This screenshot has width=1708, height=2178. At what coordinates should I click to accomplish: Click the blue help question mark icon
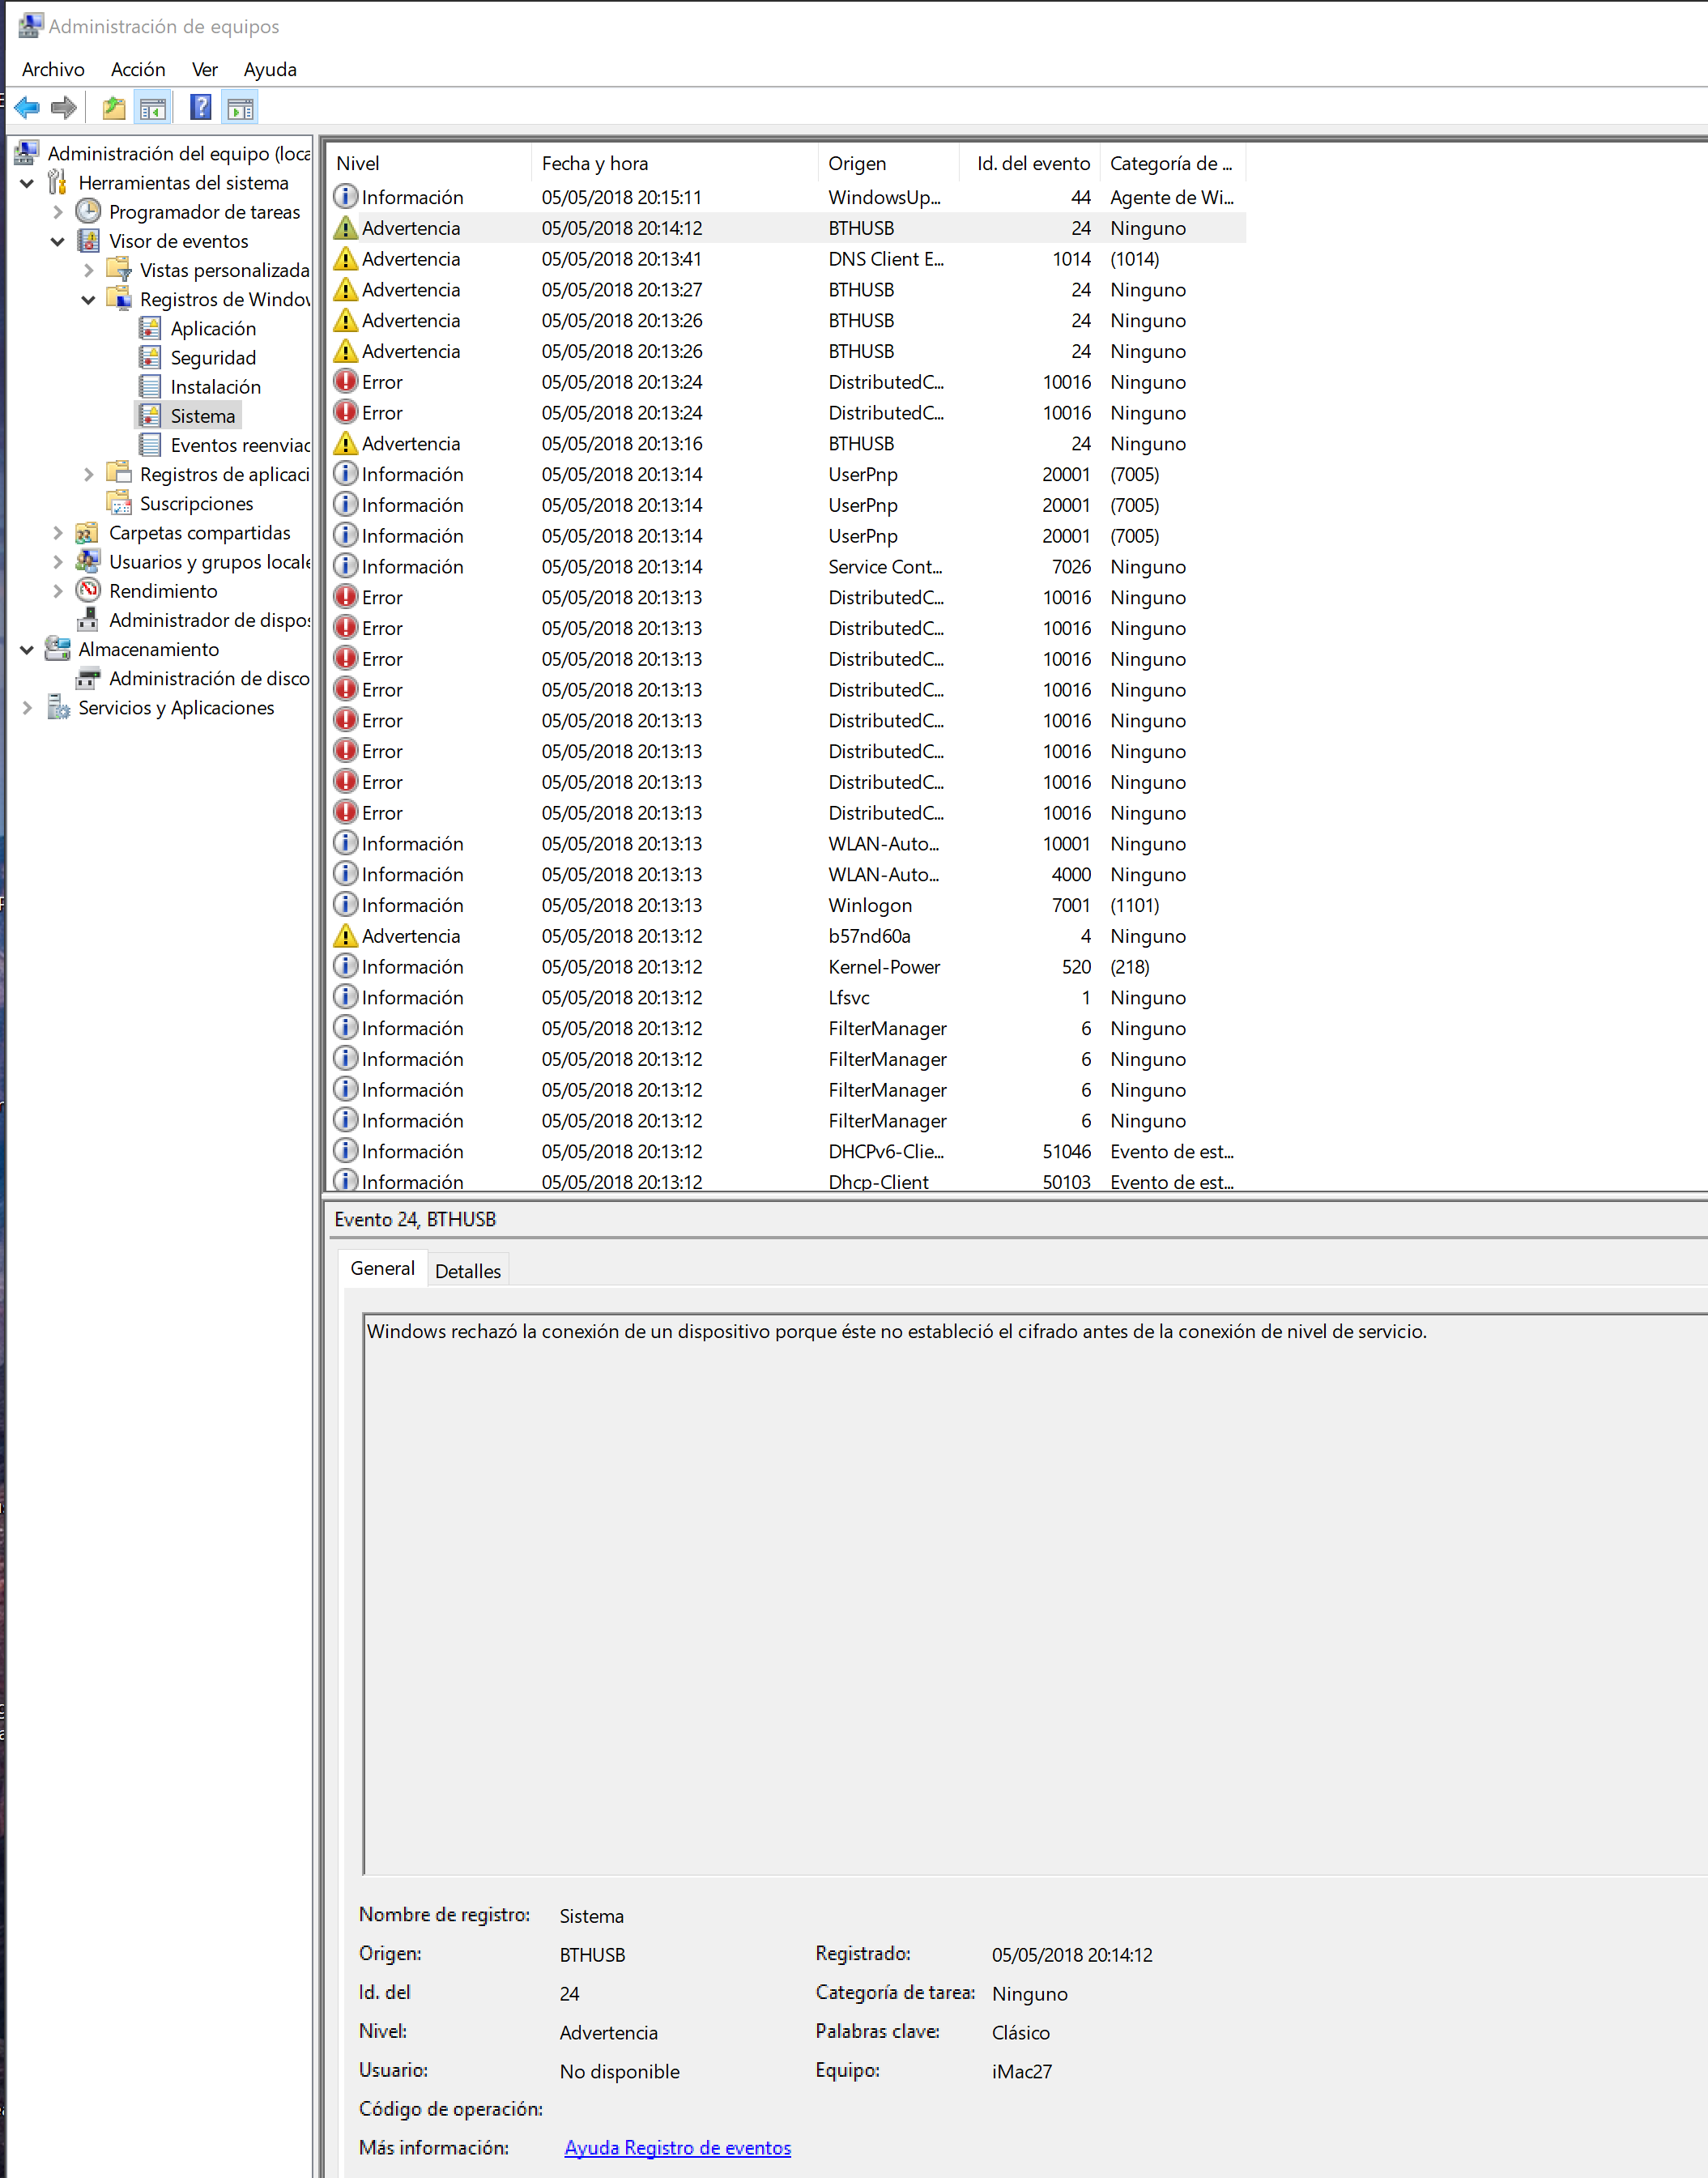[200, 107]
